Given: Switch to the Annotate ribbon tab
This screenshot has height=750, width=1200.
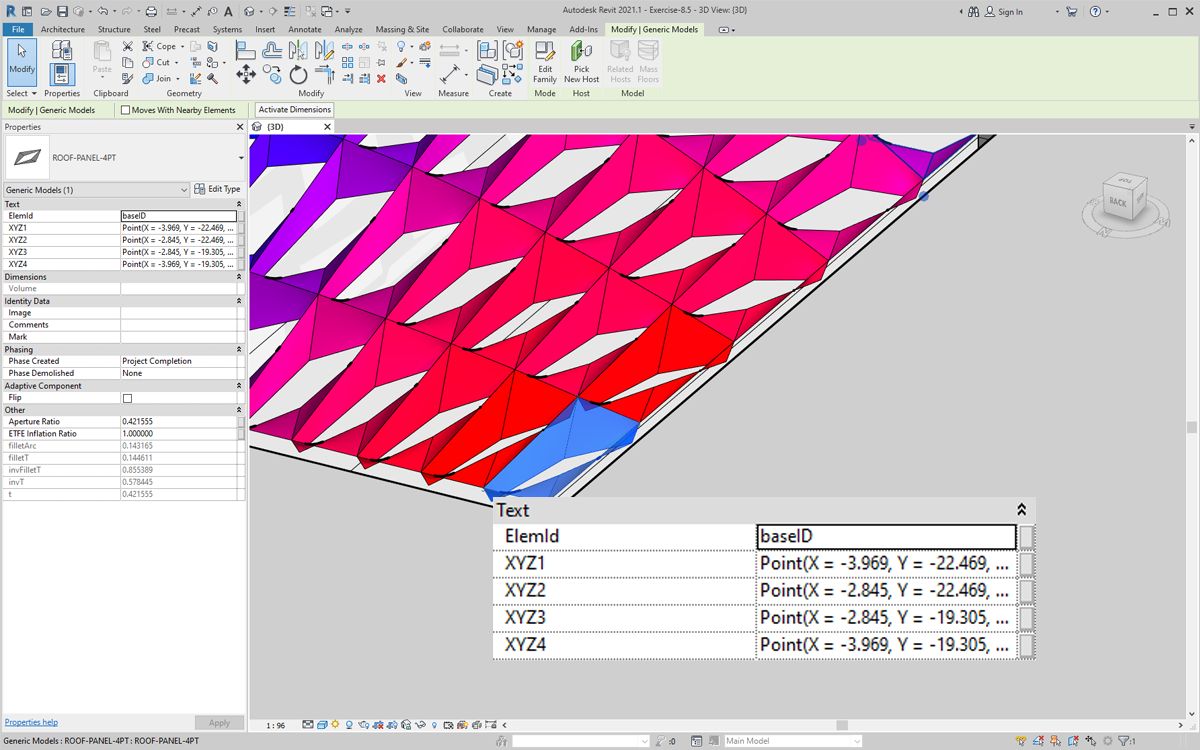Looking at the screenshot, I should [305, 30].
